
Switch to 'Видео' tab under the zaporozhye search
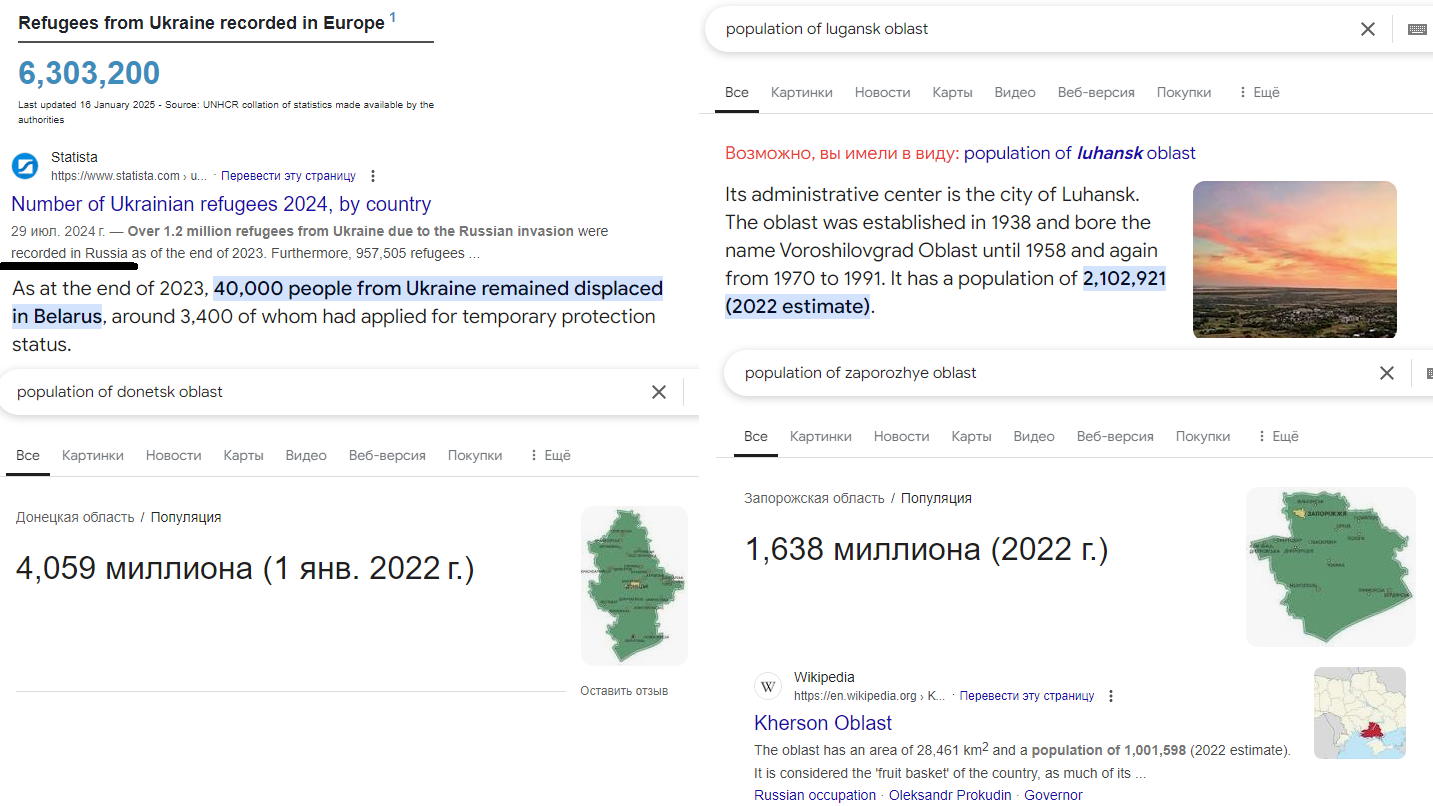[x=1034, y=436]
